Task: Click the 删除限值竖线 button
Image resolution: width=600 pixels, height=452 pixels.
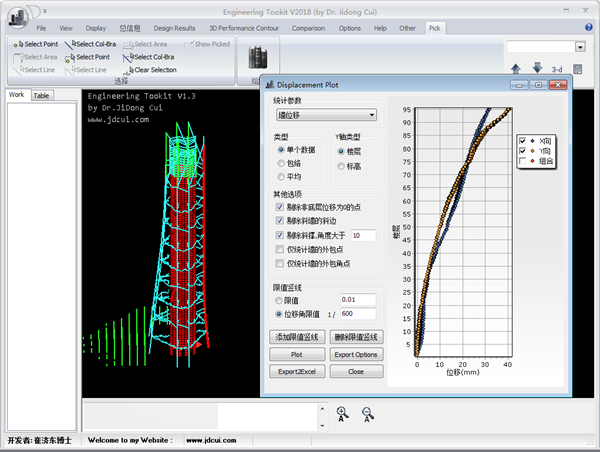Action: (x=356, y=337)
